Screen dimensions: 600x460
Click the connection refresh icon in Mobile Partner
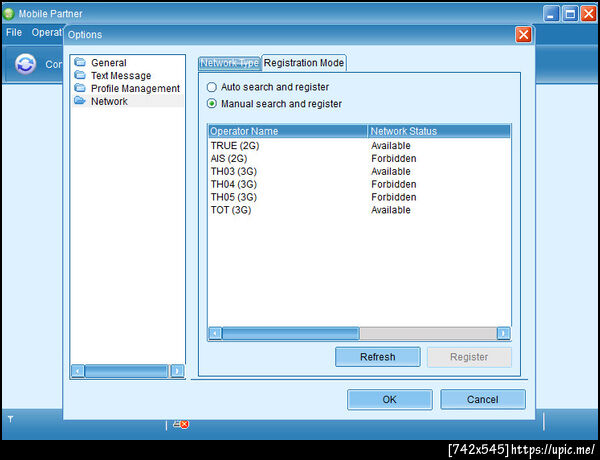click(x=26, y=64)
